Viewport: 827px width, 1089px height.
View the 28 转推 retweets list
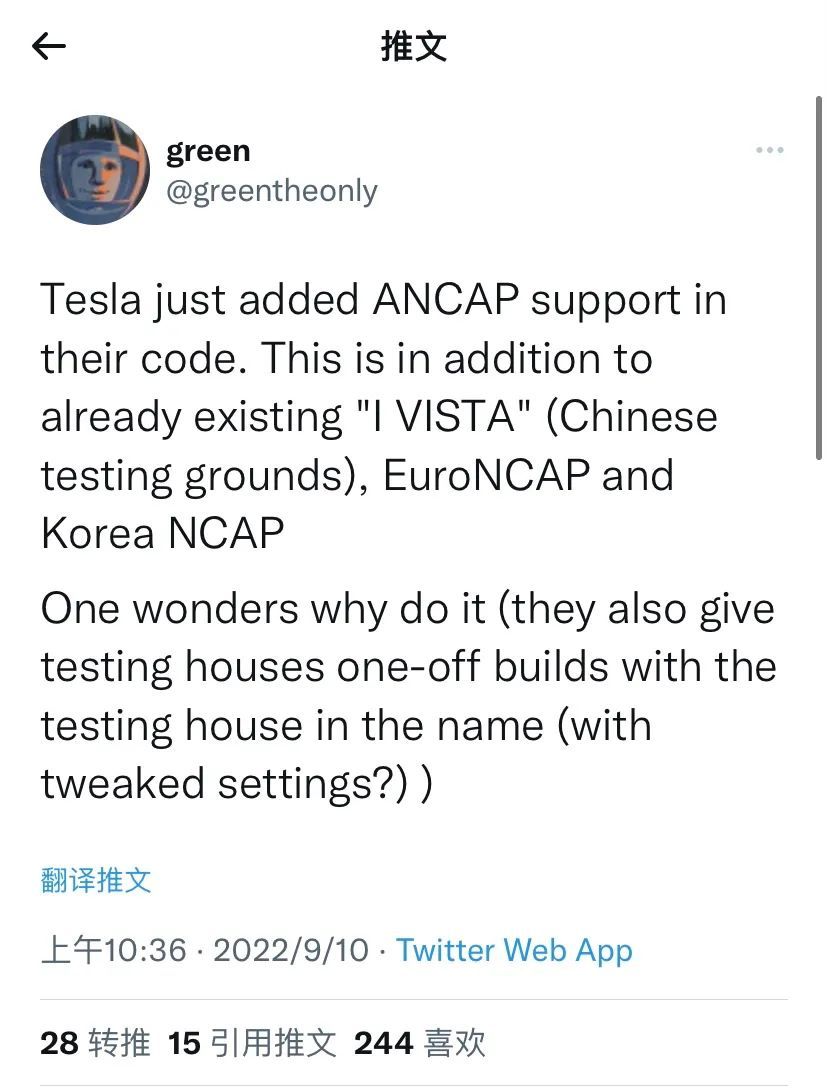point(95,1043)
